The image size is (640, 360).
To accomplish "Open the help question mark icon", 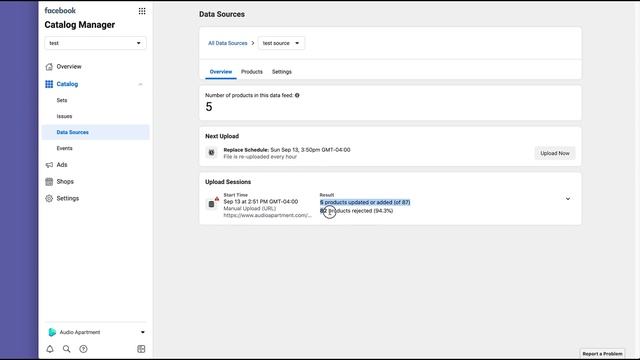I will (x=83, y=349).
